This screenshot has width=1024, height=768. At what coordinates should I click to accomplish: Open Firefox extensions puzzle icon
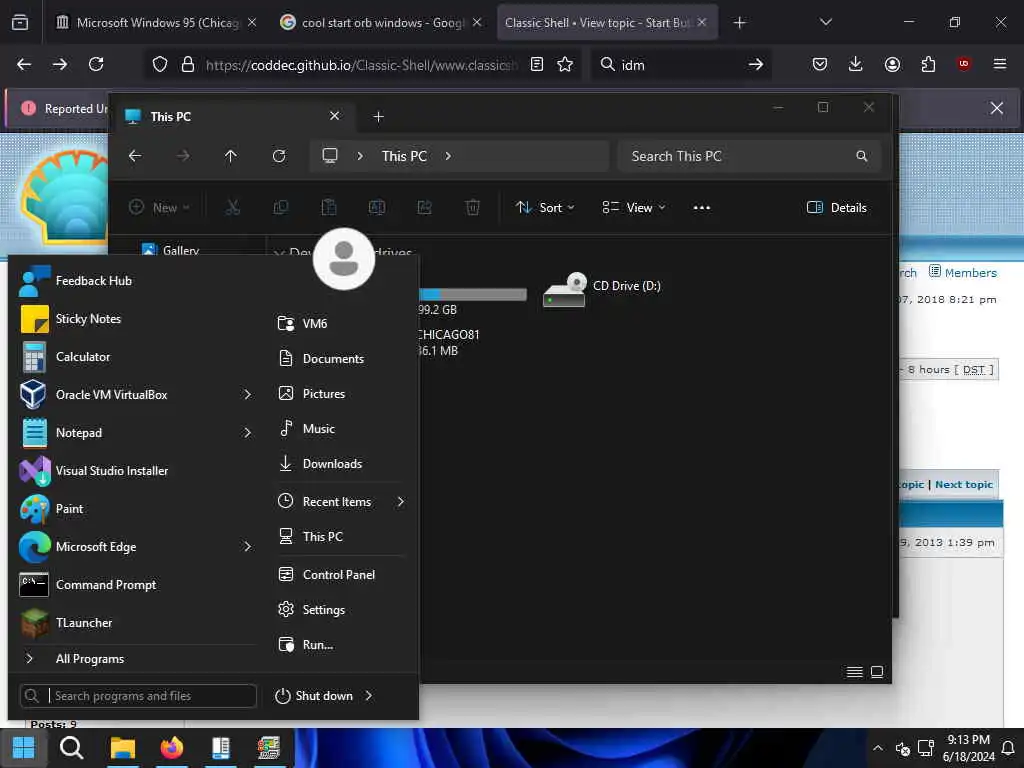[928, 64]
